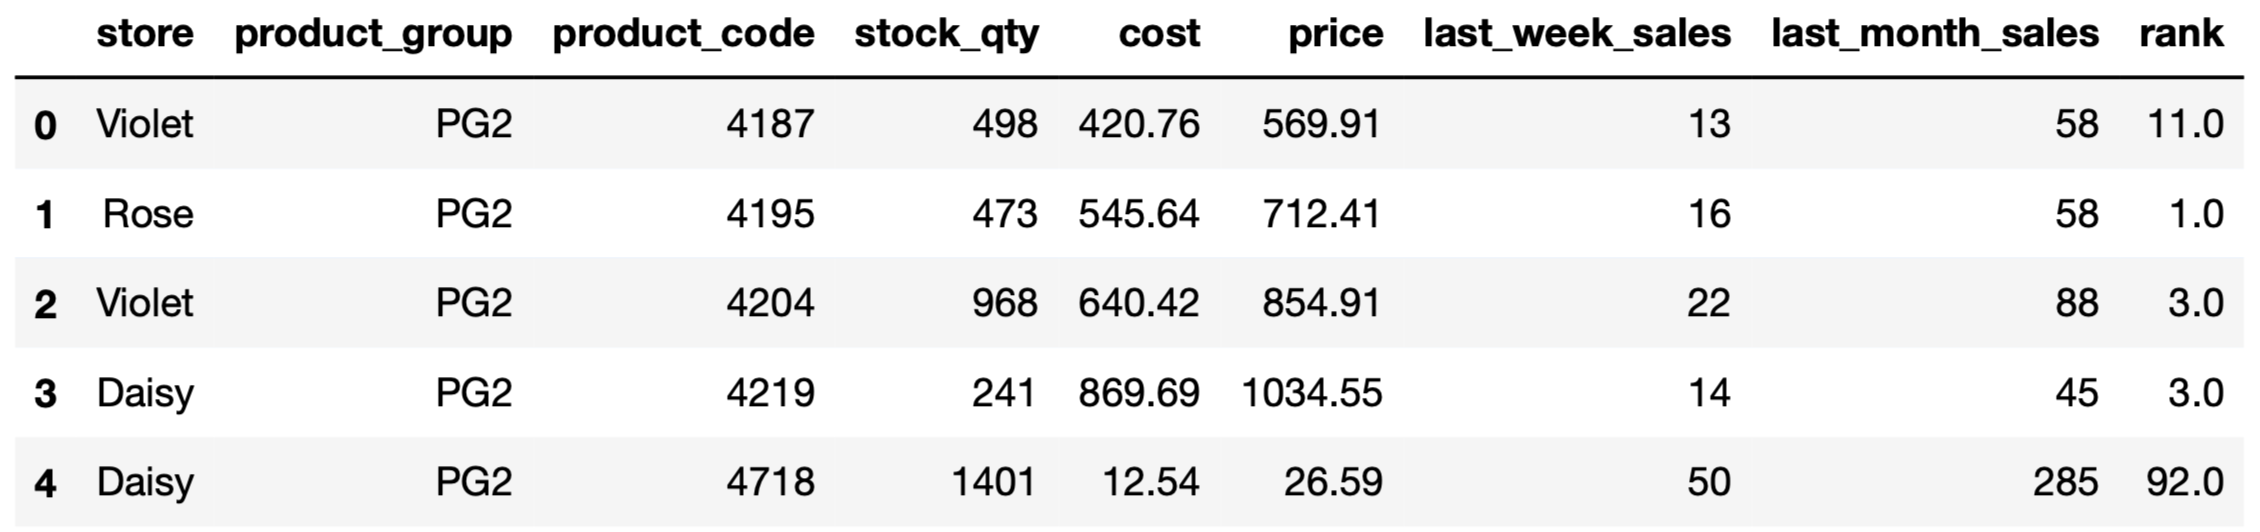Select product code 4219 cell
The height and width of the screenshot is (532, 2260).
[x=770, y=393]
